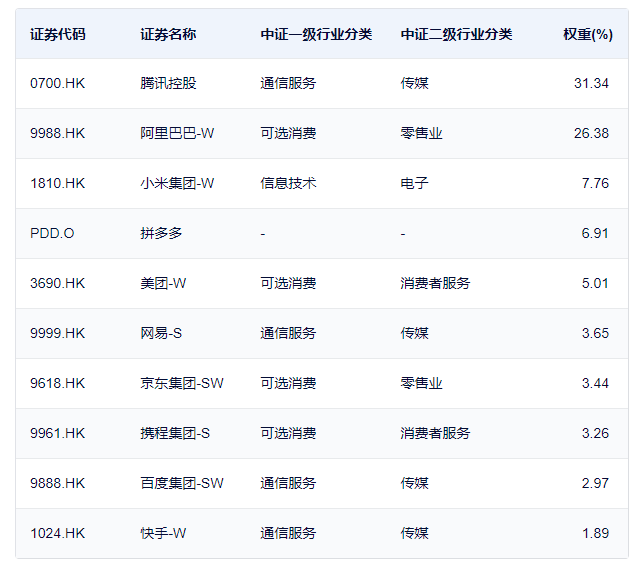The width and height of the screenshot is (644, 569).
Task: Select the 证券名称 column header
Action: 168,35
